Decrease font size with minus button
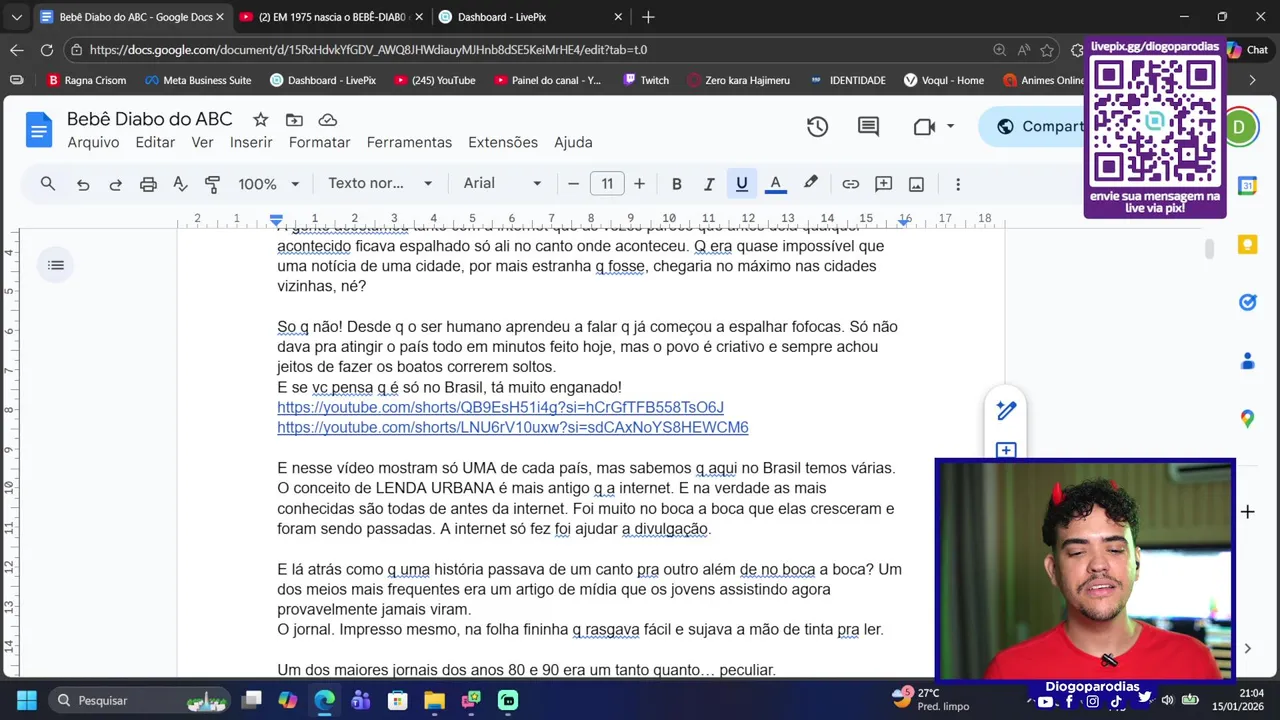The height and width of the screenshot is (720, 1280). 573,184
